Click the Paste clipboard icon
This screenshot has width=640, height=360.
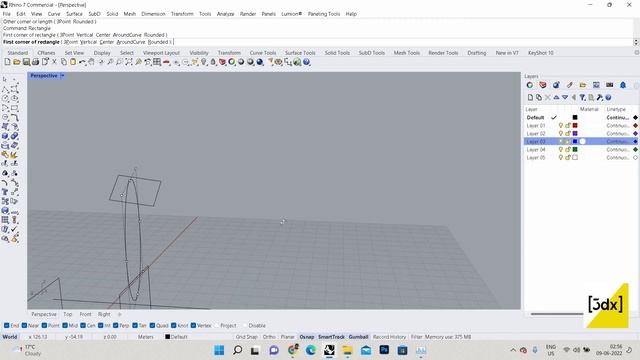pyautogui.click(x=73, y=62)
